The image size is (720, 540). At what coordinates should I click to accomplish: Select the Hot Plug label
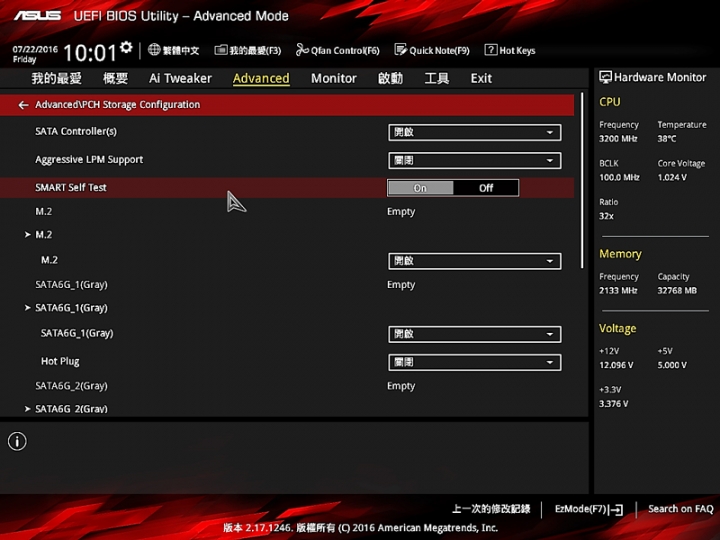pos(60,361)
